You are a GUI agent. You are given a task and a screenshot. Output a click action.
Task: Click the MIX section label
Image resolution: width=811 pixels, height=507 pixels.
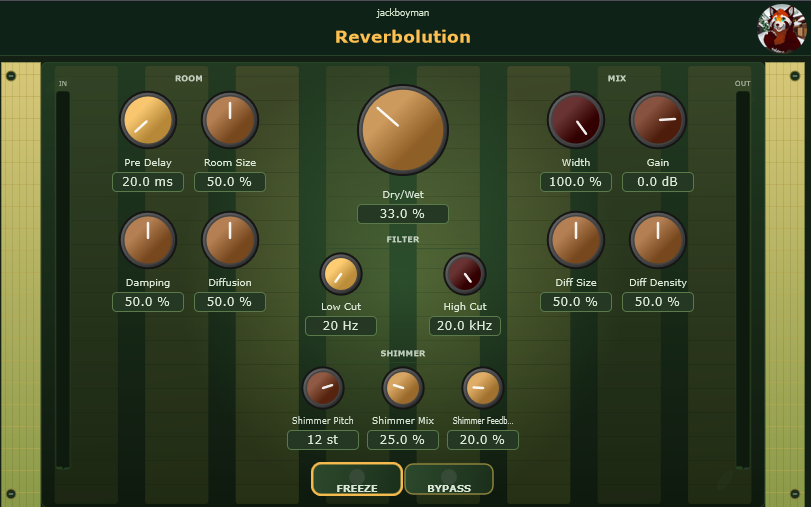pos(617,79)
